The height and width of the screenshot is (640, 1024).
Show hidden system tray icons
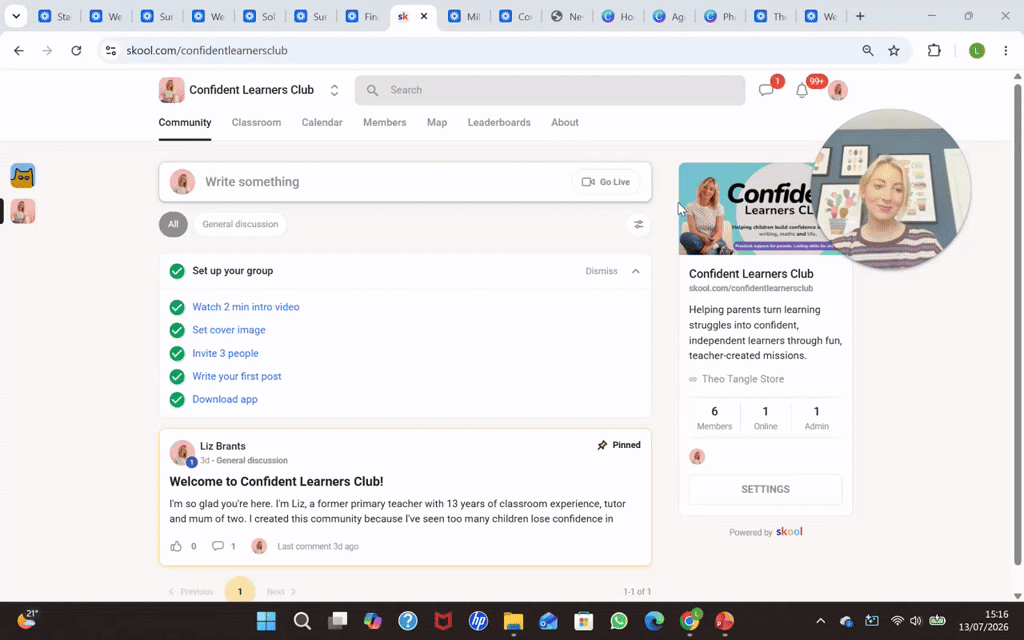click(x=821, y=620)
